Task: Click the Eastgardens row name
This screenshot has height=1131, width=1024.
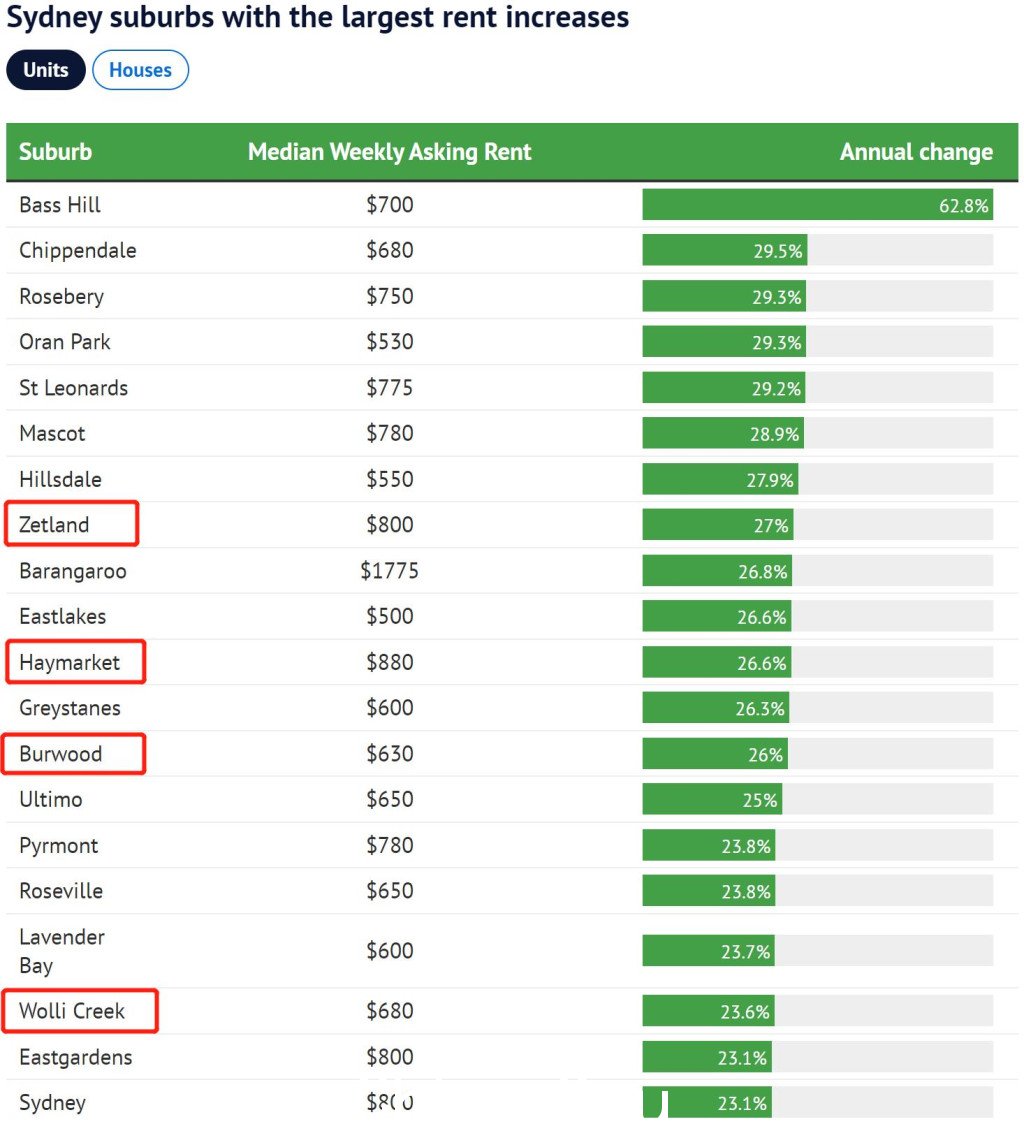Action: pos(75,1057)
